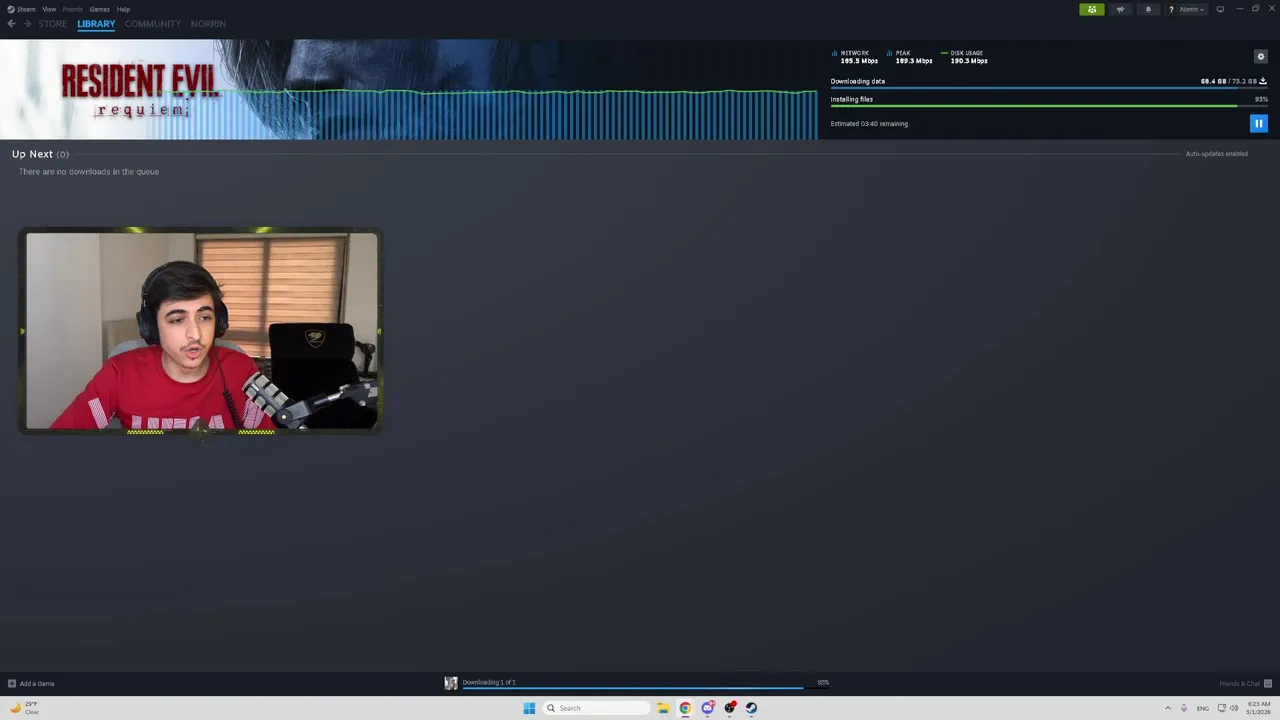The height and width of the screenshot is (720, 1280).
Task: Open the Help menu
Action: [123, 9]
